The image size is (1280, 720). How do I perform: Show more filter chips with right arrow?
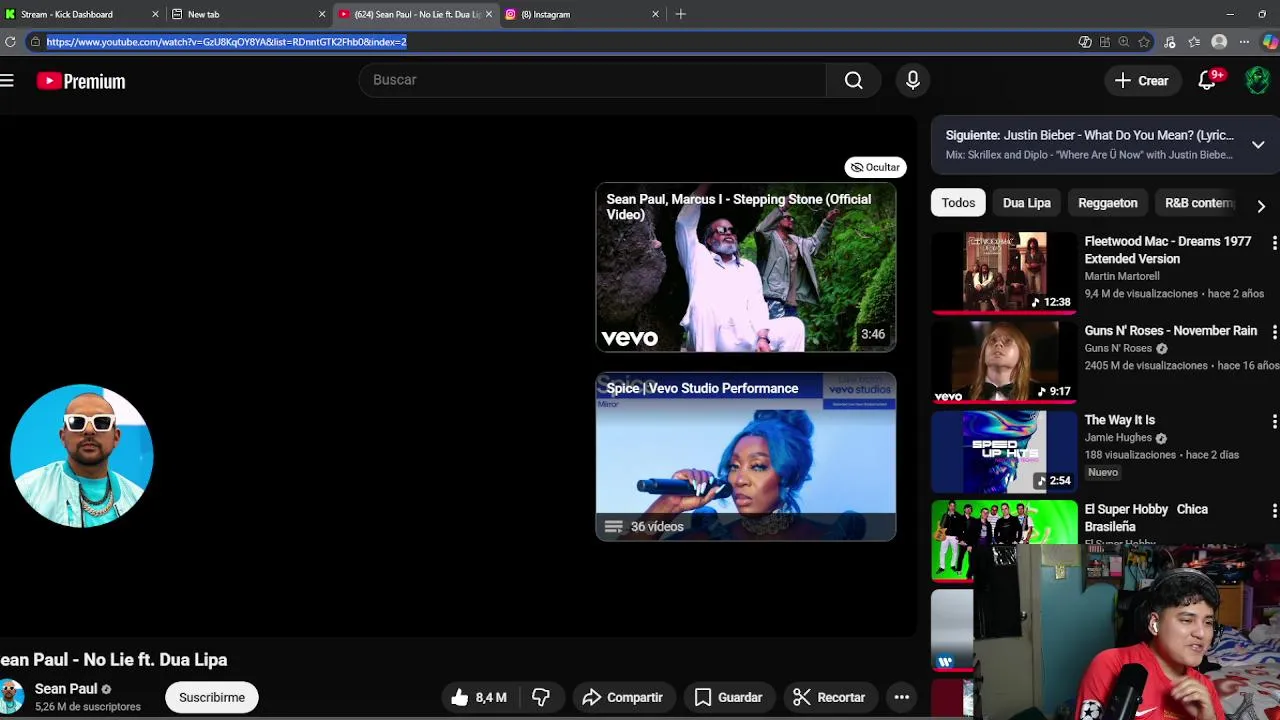1261,206
